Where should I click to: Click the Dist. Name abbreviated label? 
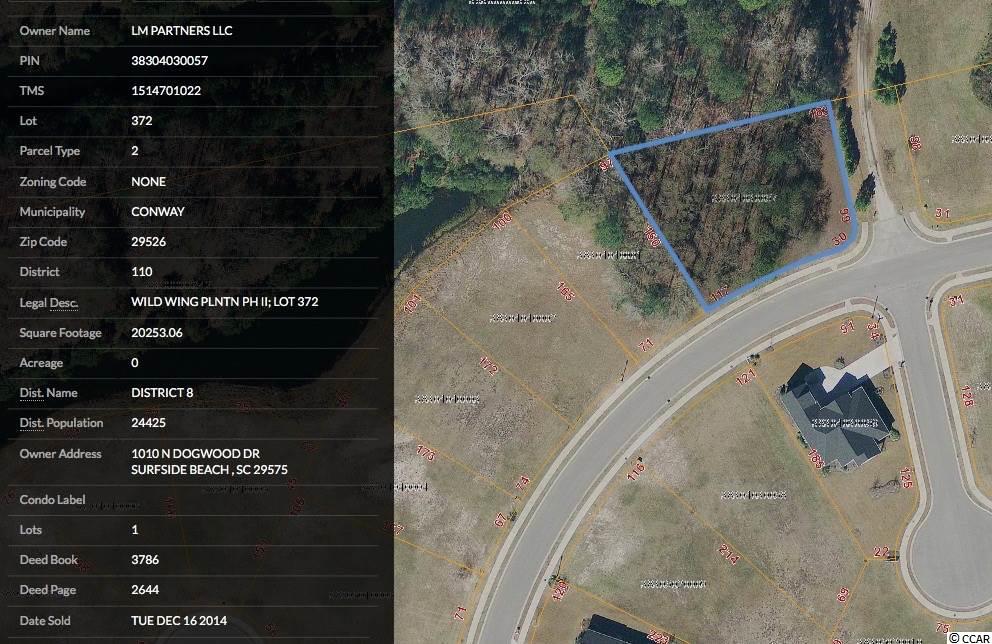tap(48, 393)
